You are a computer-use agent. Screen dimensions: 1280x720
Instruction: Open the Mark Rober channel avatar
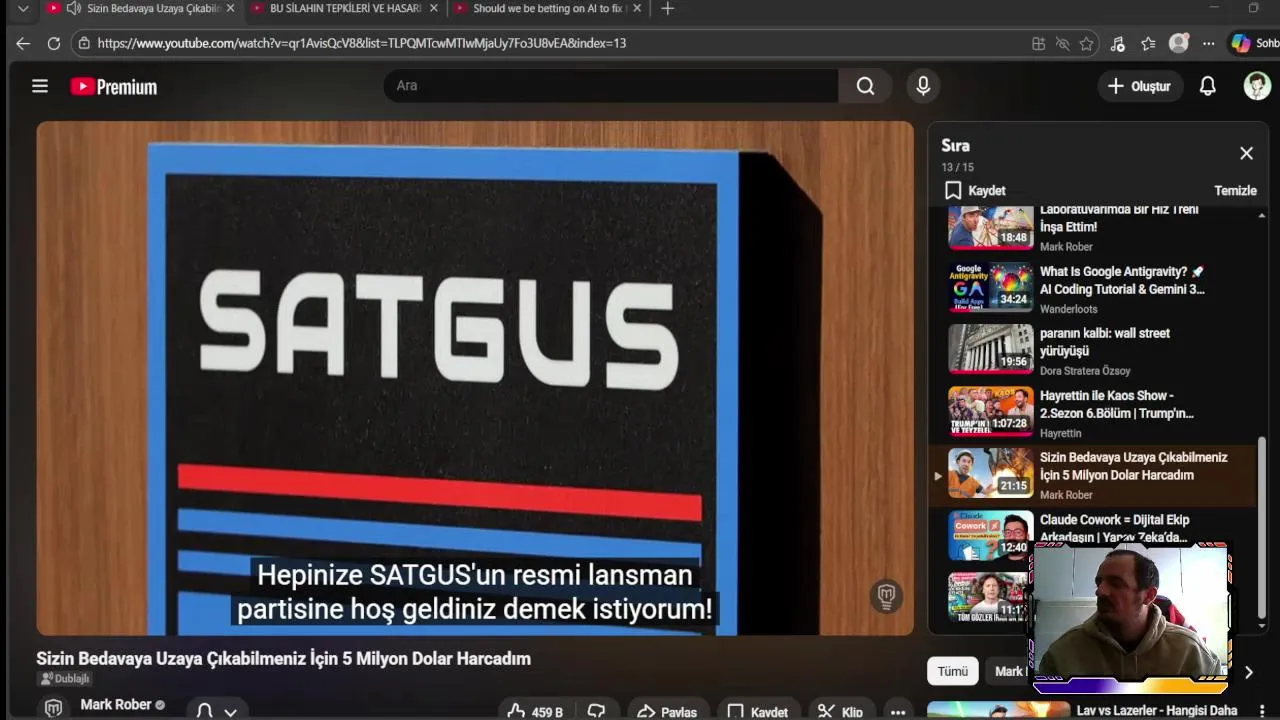click(54, 707)
